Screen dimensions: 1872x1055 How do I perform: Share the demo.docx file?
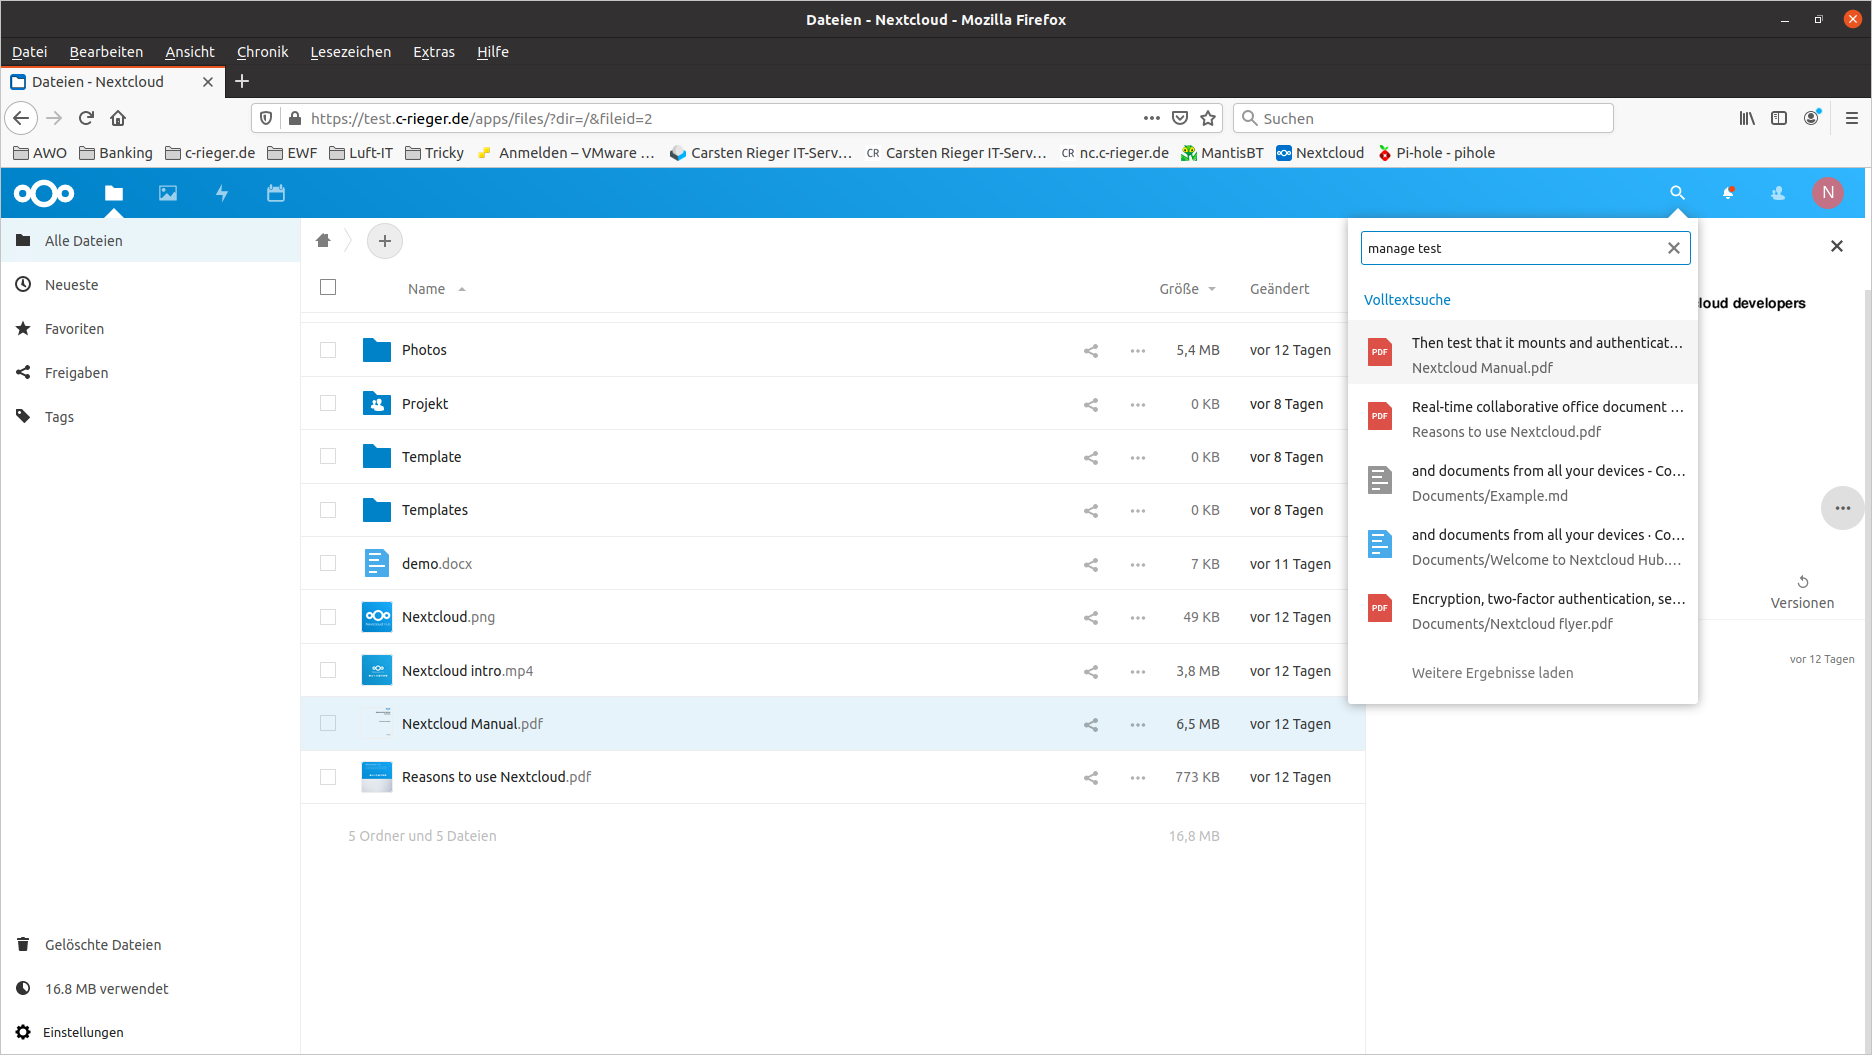coord(1091,565)
